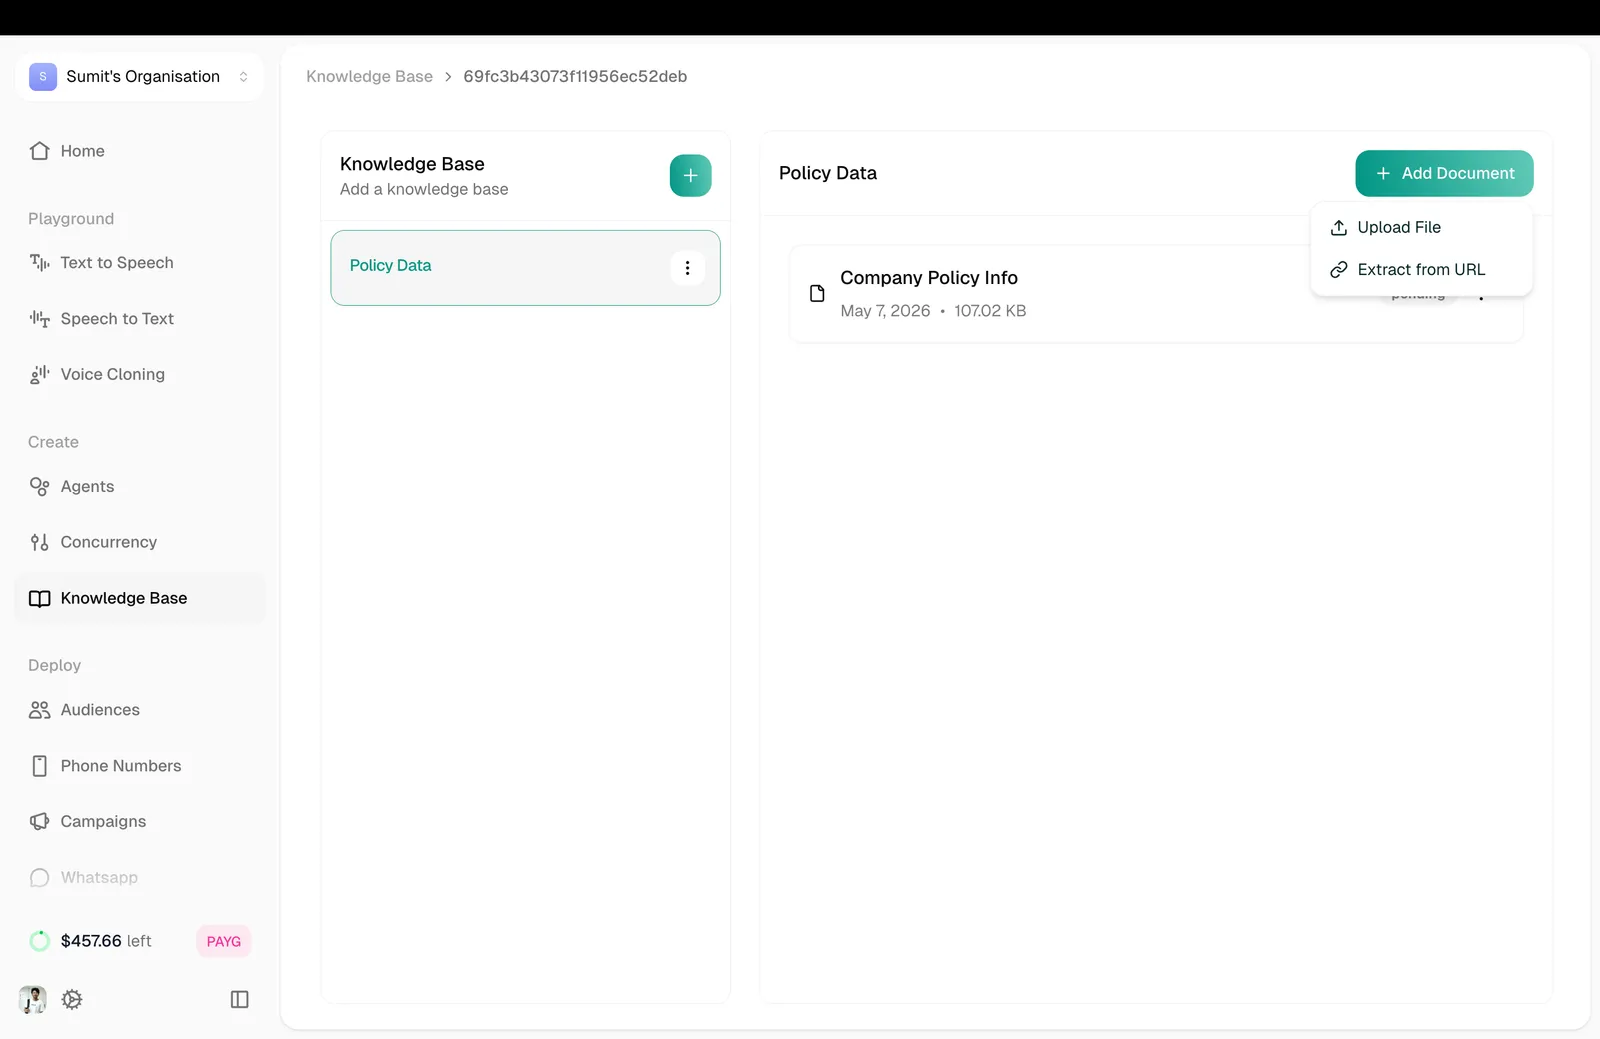Open settings via the gear icon
This screenshot has width=1600, height=1039.
coord(72,999)
